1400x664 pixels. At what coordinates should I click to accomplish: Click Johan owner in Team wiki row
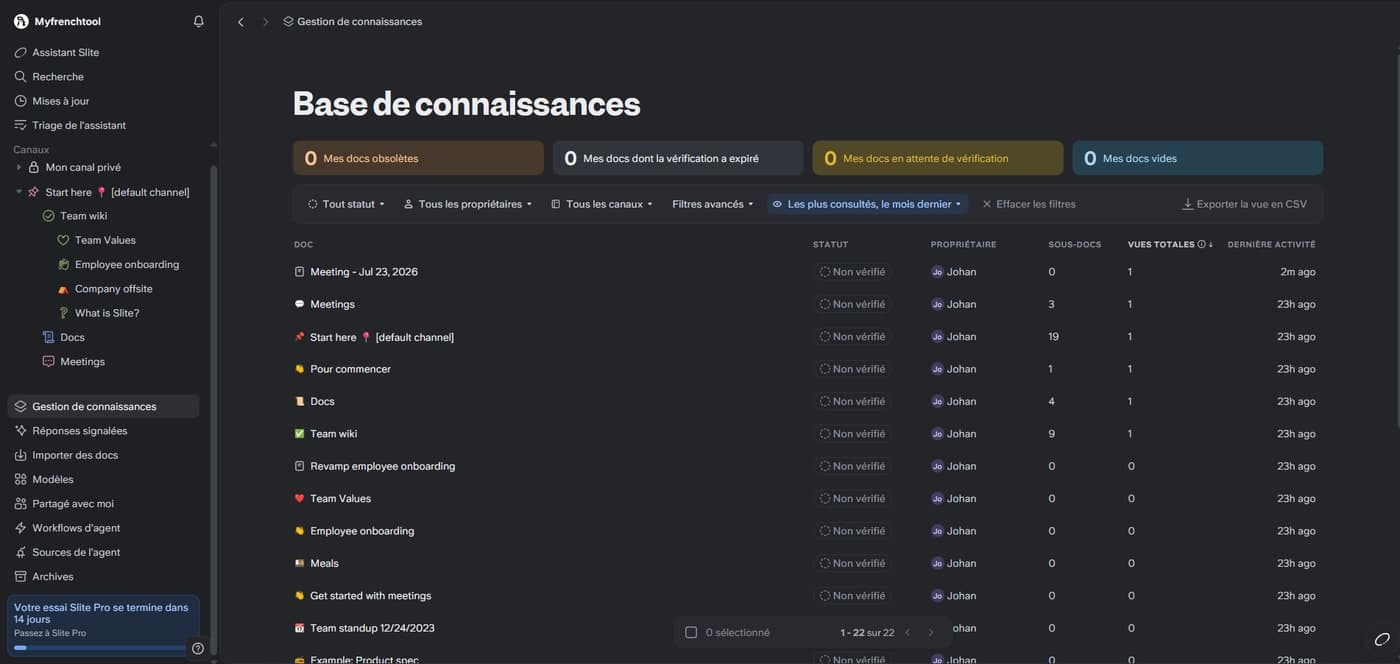(x=954, y=434)
